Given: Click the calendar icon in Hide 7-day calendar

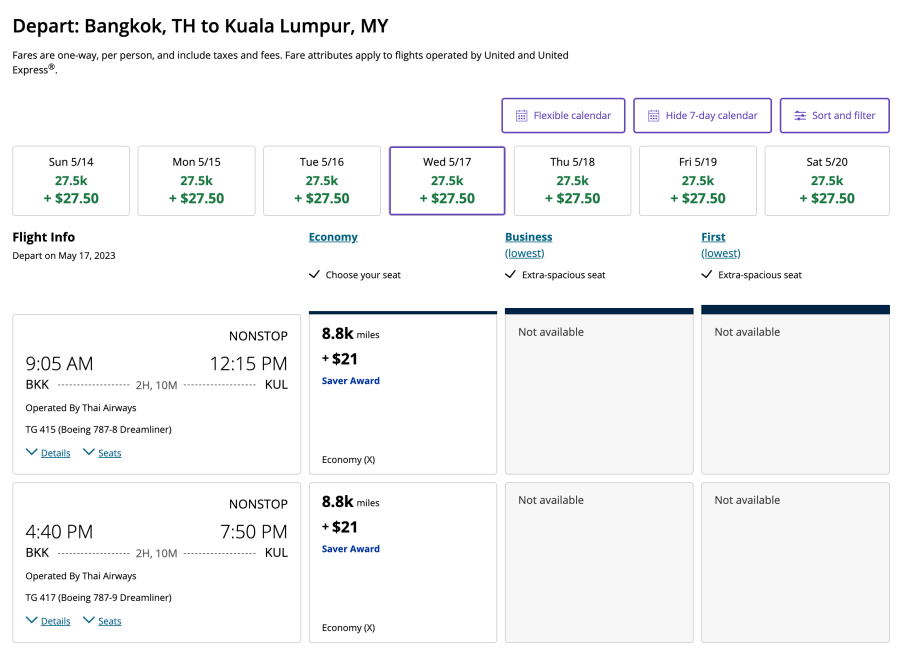Looking at the screenshot, I should pyautogui.click(x=653, y=116).
